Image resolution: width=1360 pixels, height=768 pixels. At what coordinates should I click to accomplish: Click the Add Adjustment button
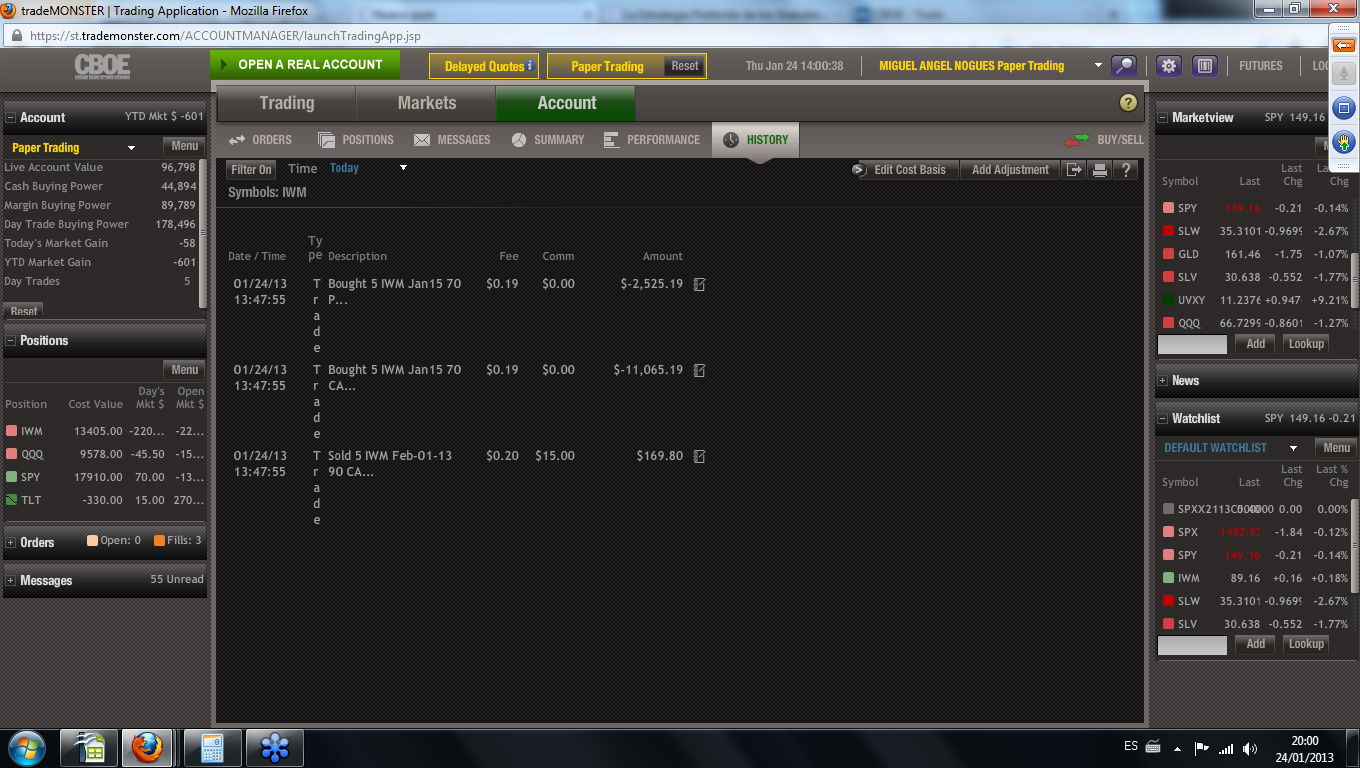click(1010, 170)
